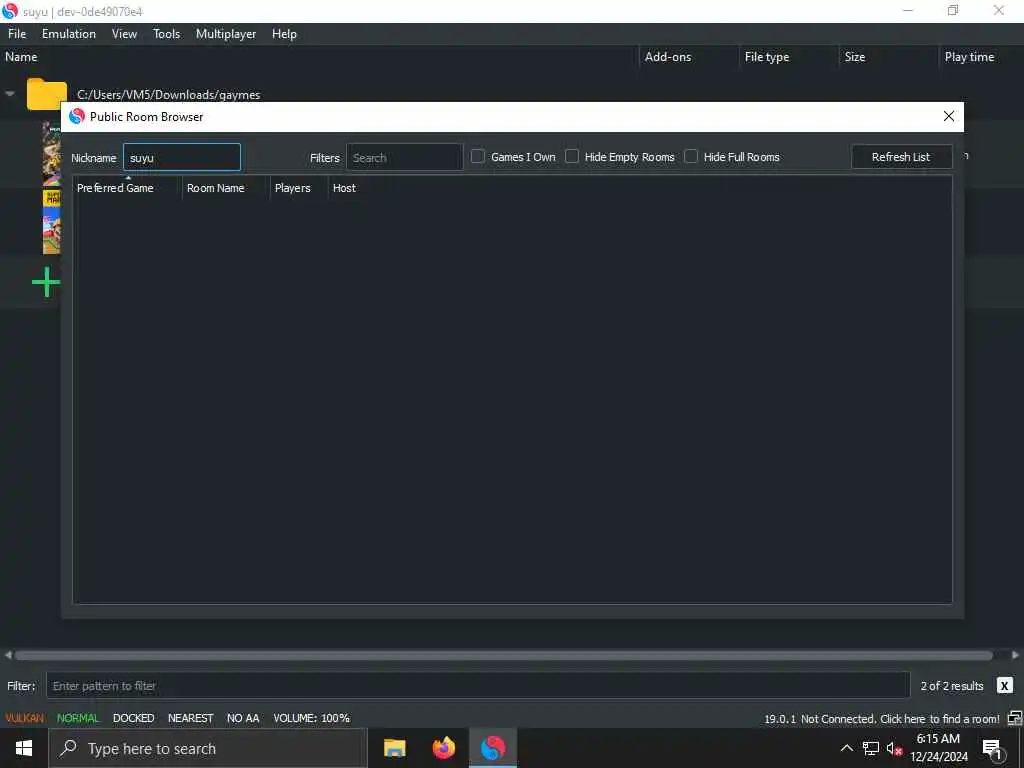This screenshot has height=768, width=1024.
Task: Clear the filter with the X button
Action: click(x=1004, y=686)
